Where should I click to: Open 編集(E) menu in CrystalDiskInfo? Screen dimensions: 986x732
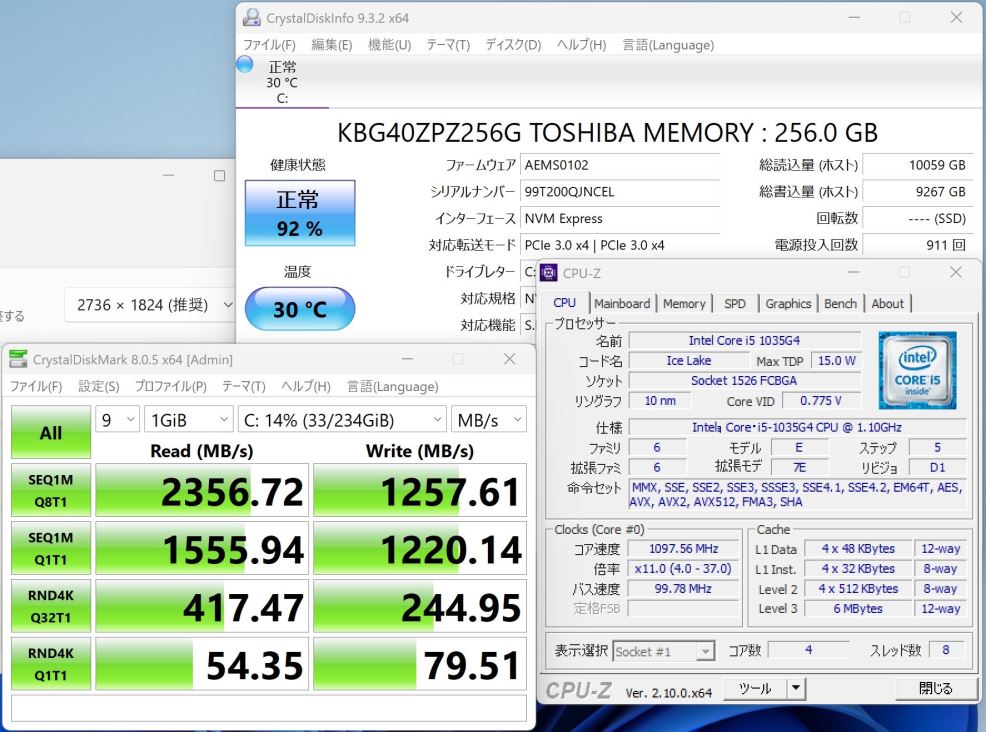point(331,45)
